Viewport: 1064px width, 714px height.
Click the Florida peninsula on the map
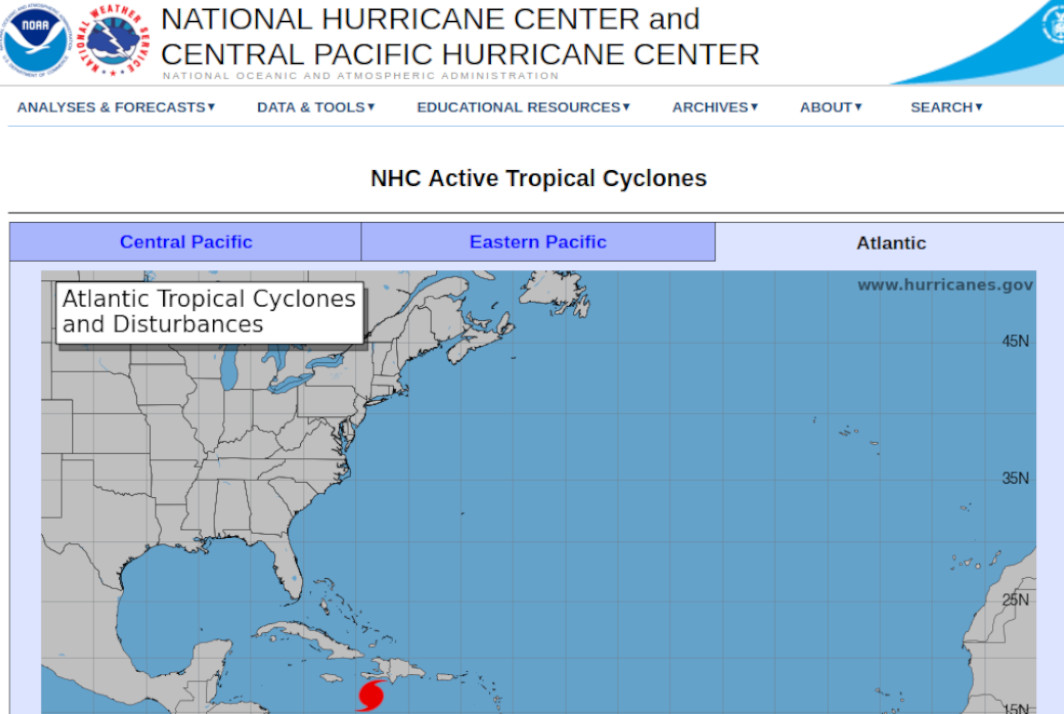[288, 573]
